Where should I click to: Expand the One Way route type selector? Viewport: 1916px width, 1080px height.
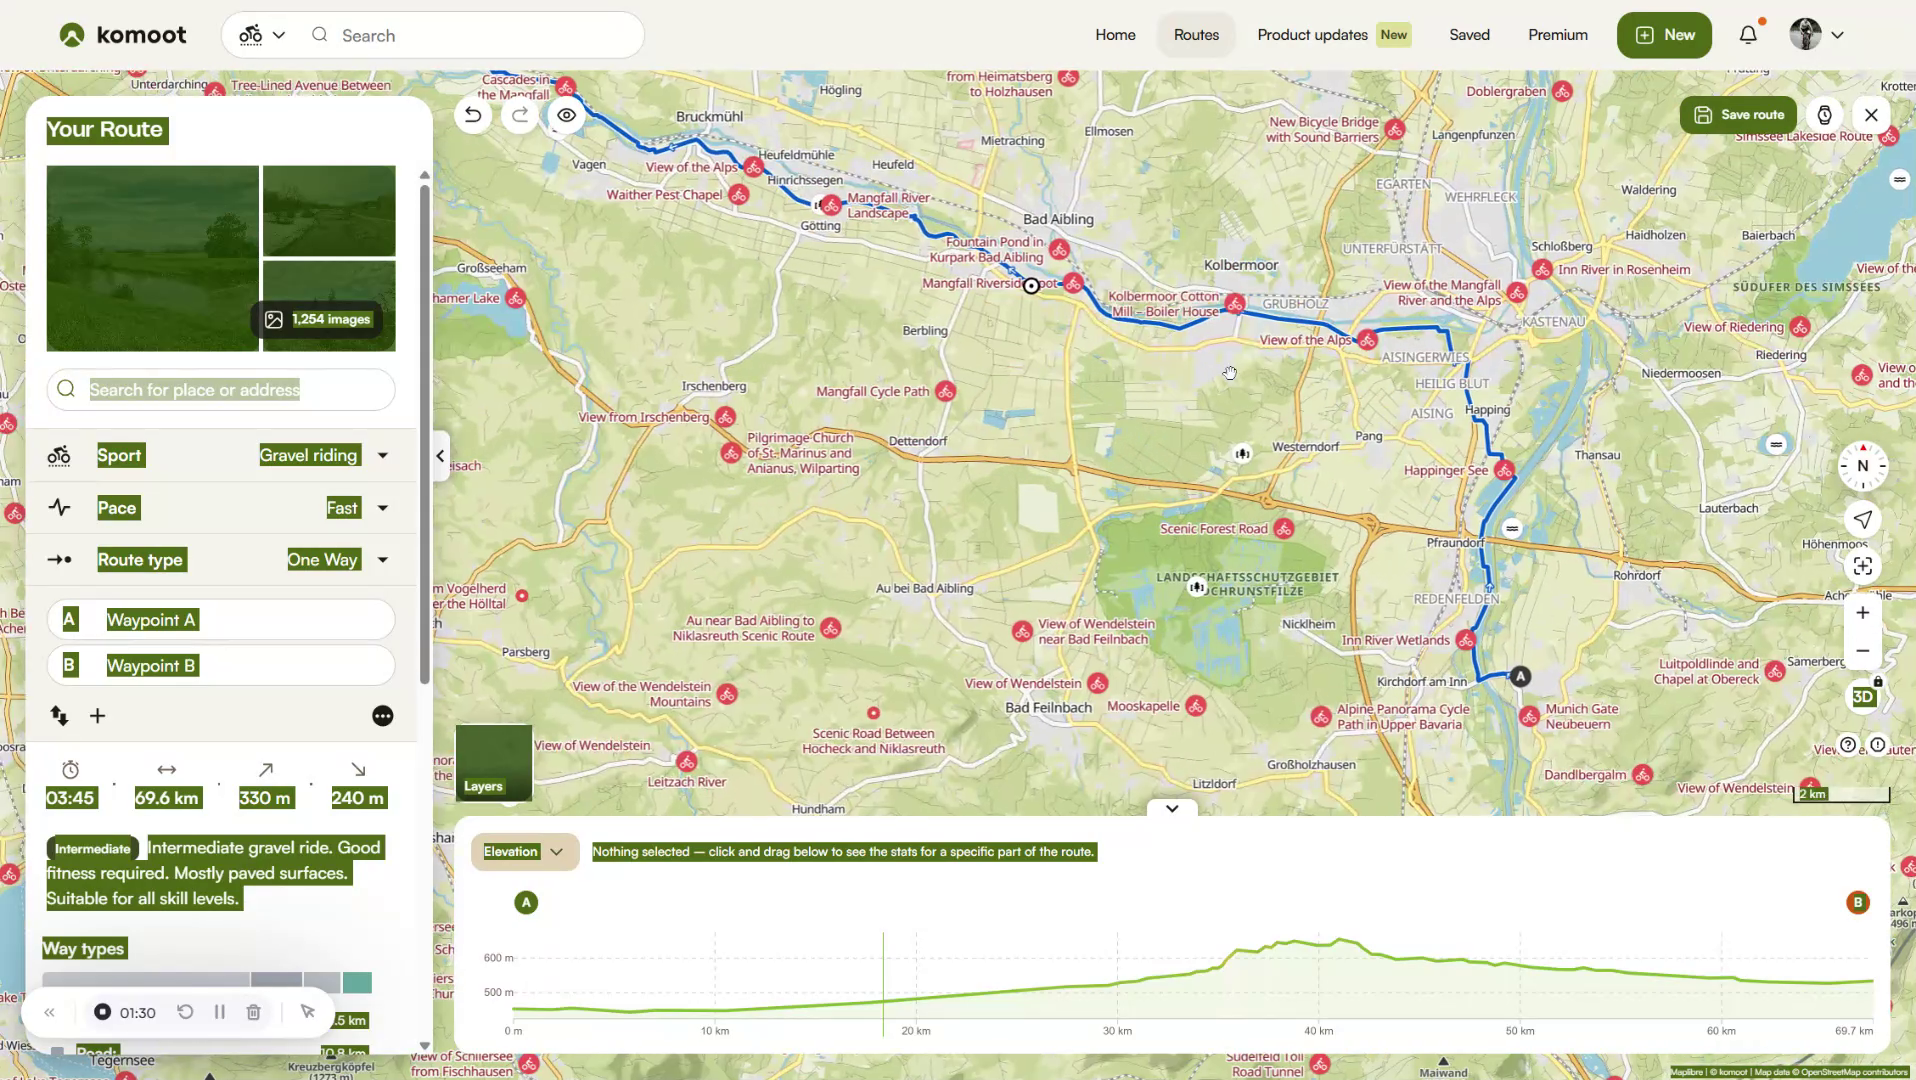381,560
